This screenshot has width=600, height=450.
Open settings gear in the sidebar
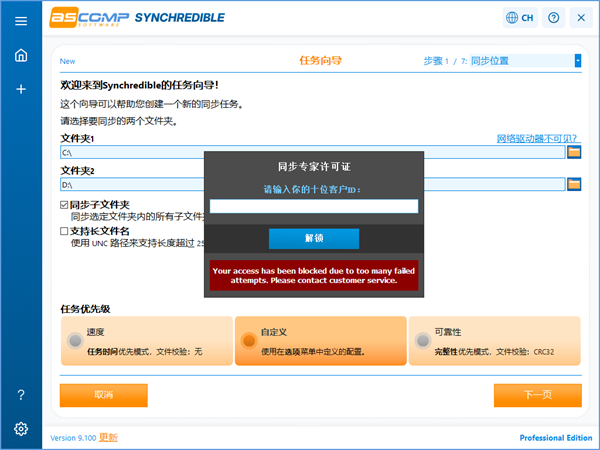(x=21, y=429)
